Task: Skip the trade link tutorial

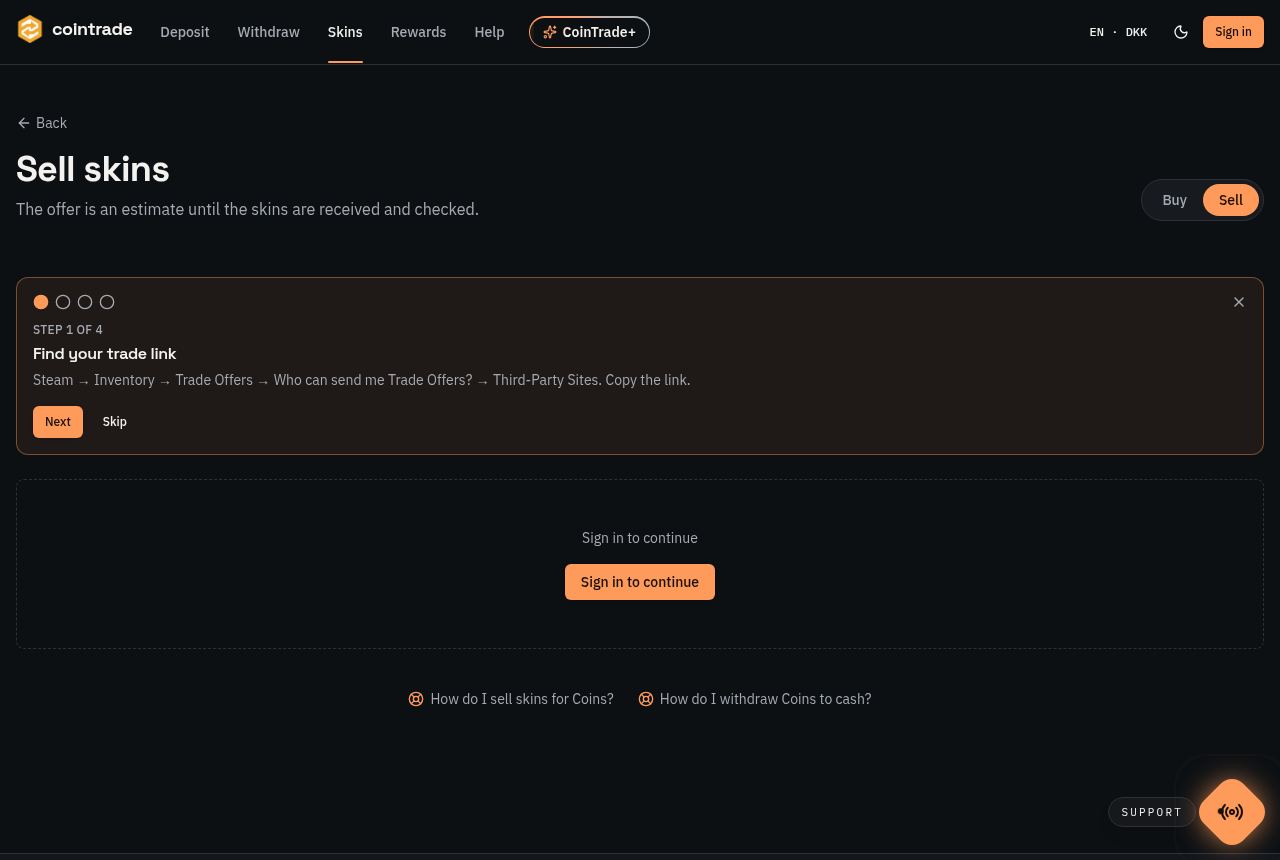Action: coord(114,422)
